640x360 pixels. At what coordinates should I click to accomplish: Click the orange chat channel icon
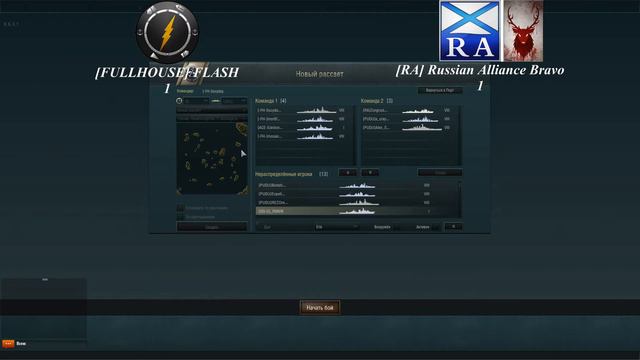click(x=8, y=344)
